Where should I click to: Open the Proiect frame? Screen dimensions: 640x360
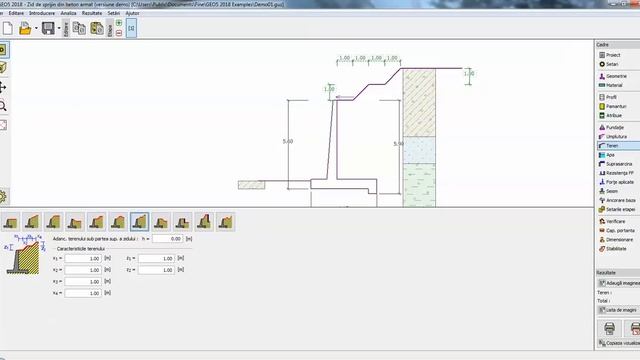pos(618,55)
